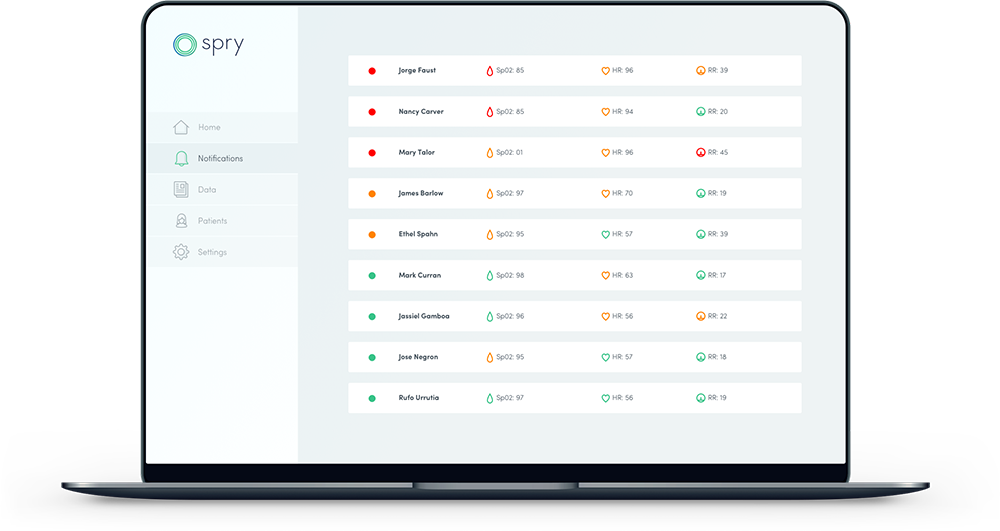
Task: Click the Patients person icon
Action: point(181,221)
